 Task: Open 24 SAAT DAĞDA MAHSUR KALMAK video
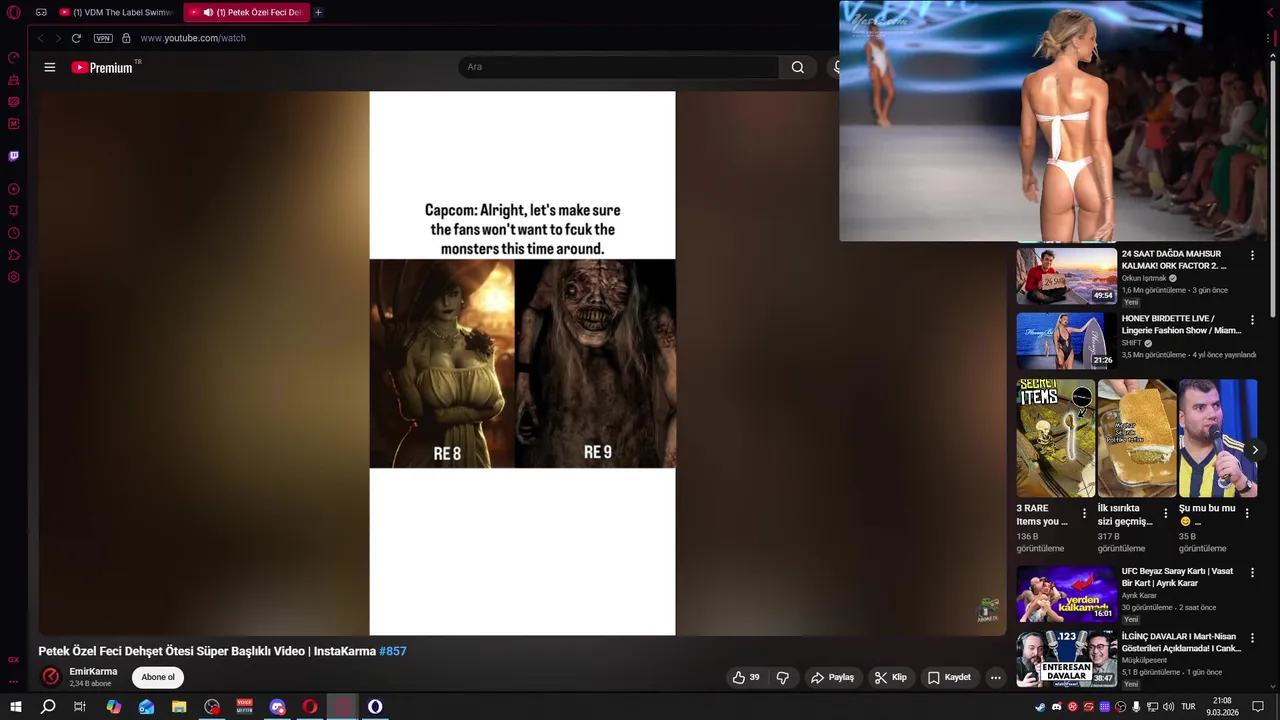tap(1066, 276)
